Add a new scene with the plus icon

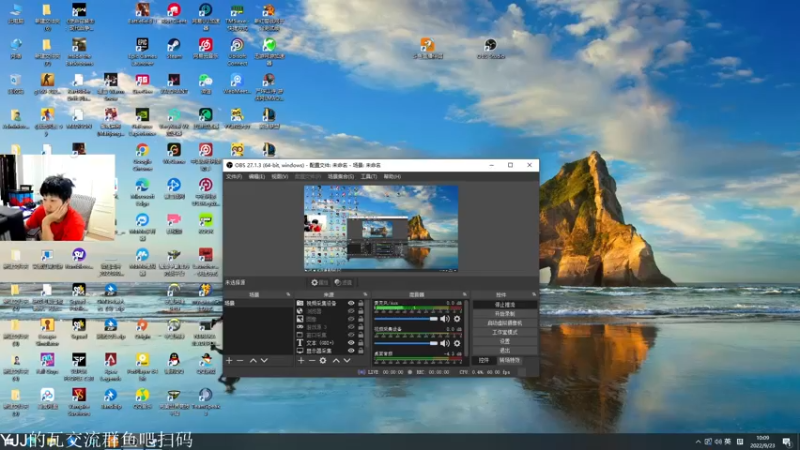(x=229, y=361)
